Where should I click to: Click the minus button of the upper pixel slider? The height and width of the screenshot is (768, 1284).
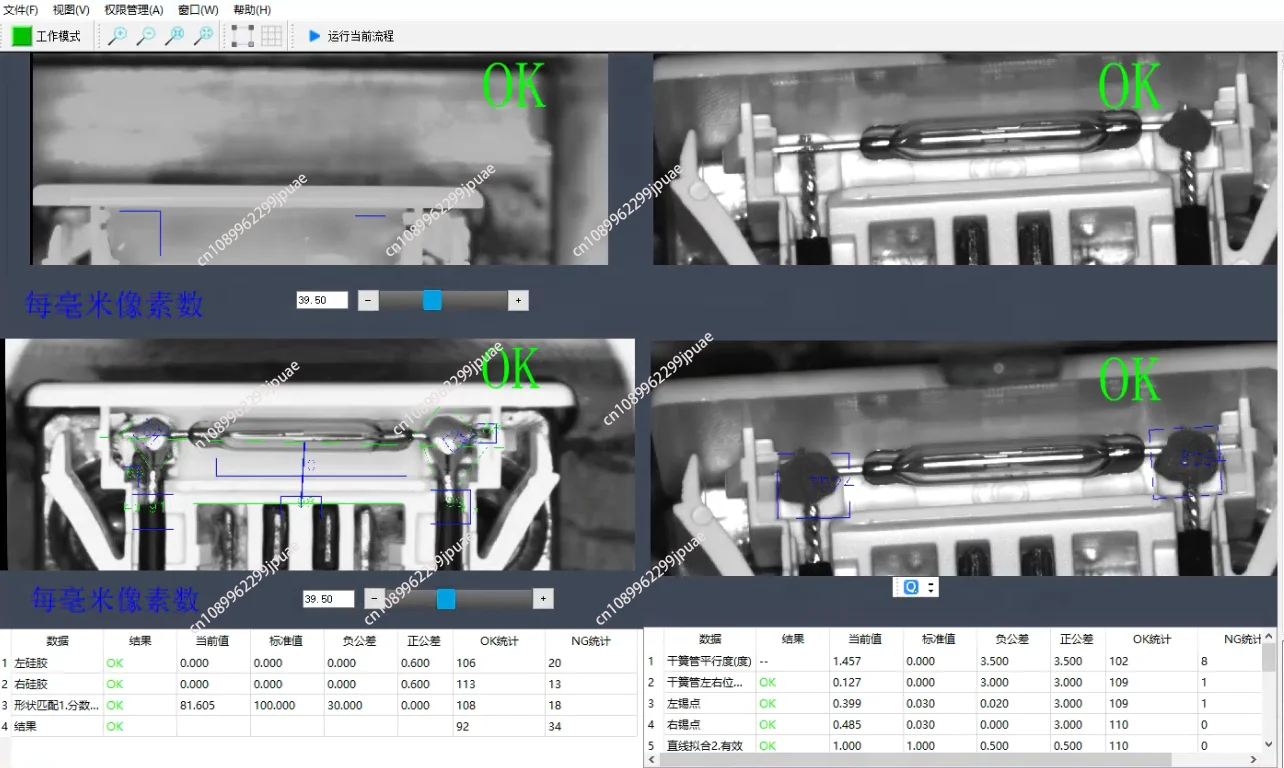point(368,300)
